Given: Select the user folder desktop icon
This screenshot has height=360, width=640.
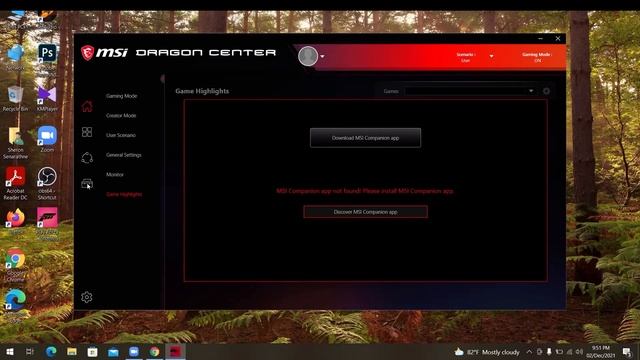Looking at the screenshot, I should point(16,142).
